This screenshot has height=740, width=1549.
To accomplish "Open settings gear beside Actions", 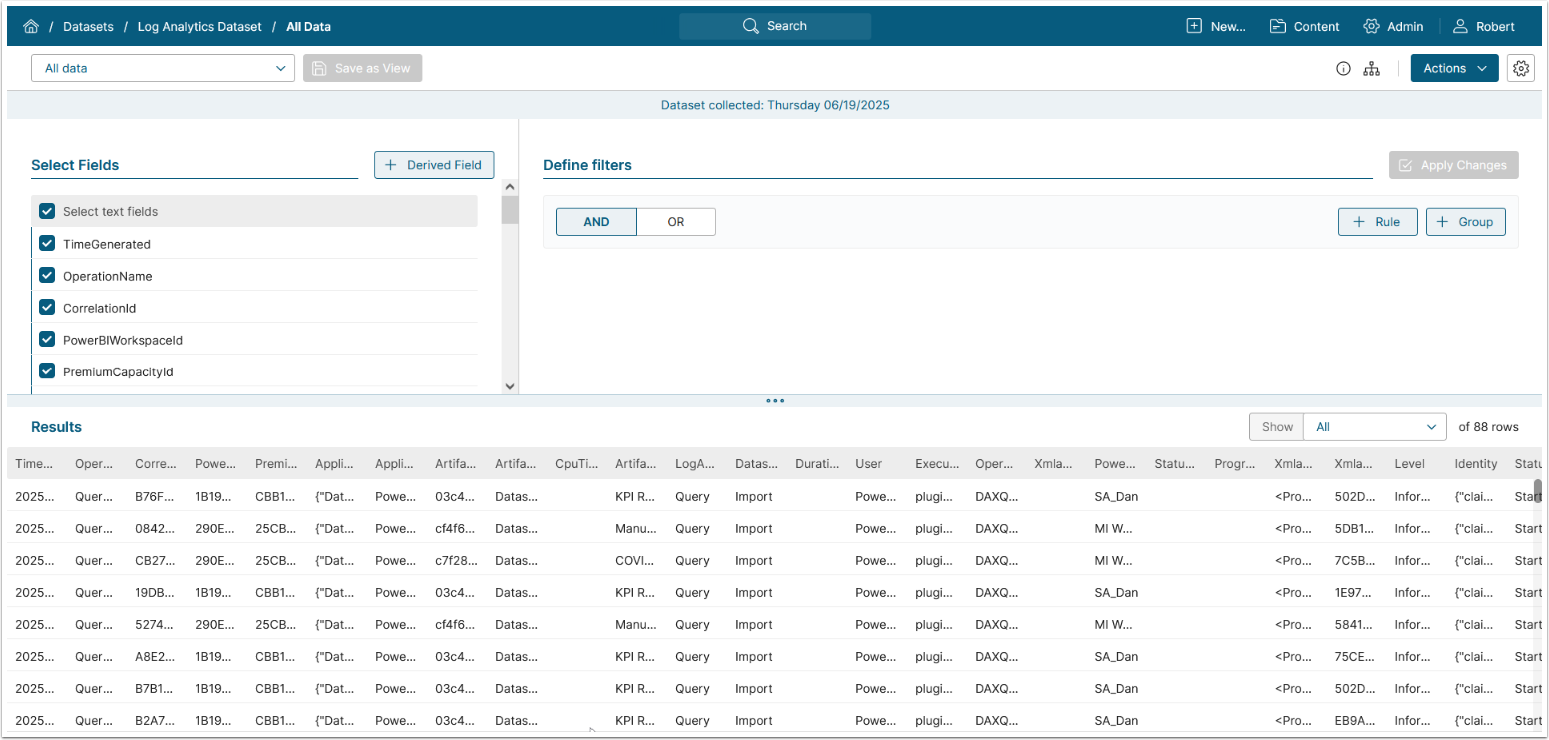I will (x=1521, y=68).
